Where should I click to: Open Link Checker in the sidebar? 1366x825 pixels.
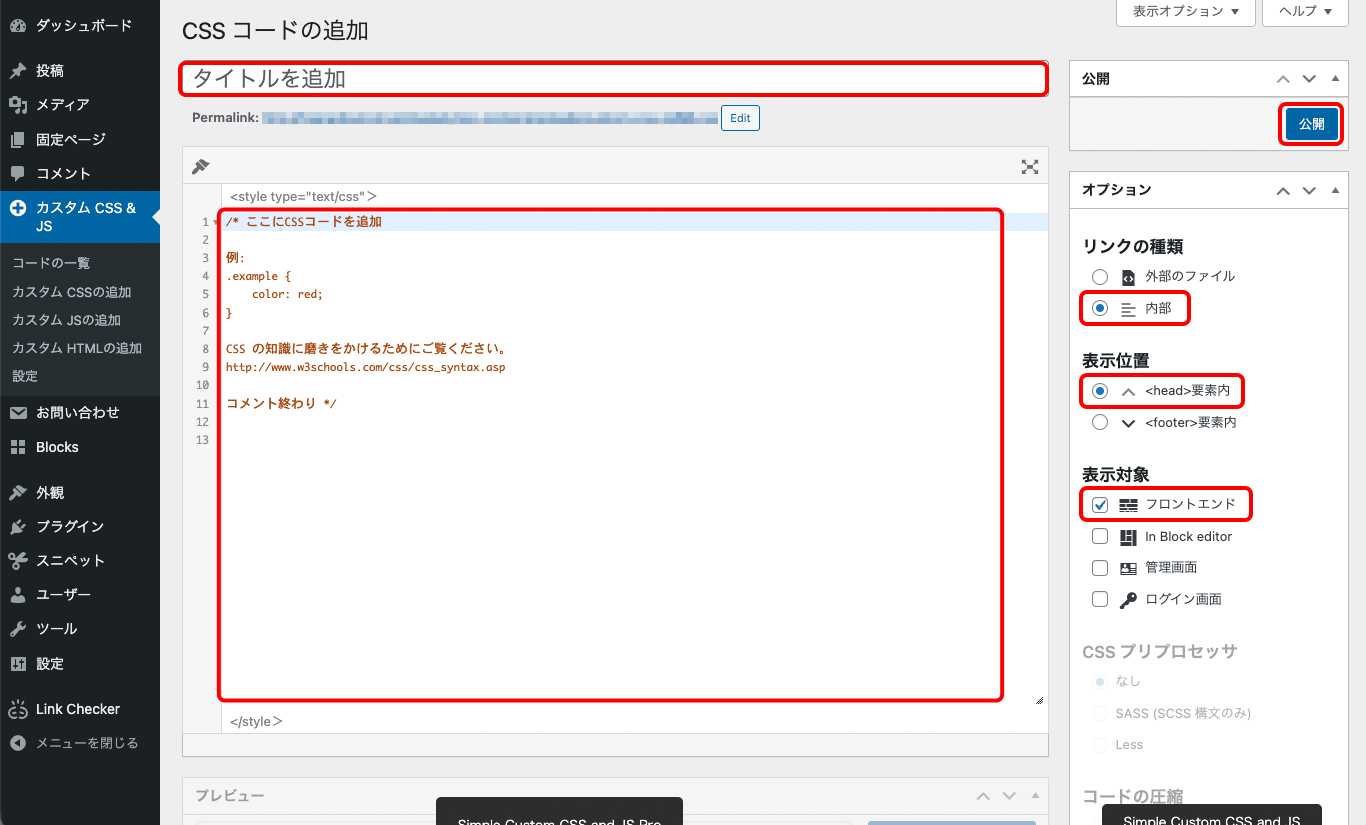(77, 709)
